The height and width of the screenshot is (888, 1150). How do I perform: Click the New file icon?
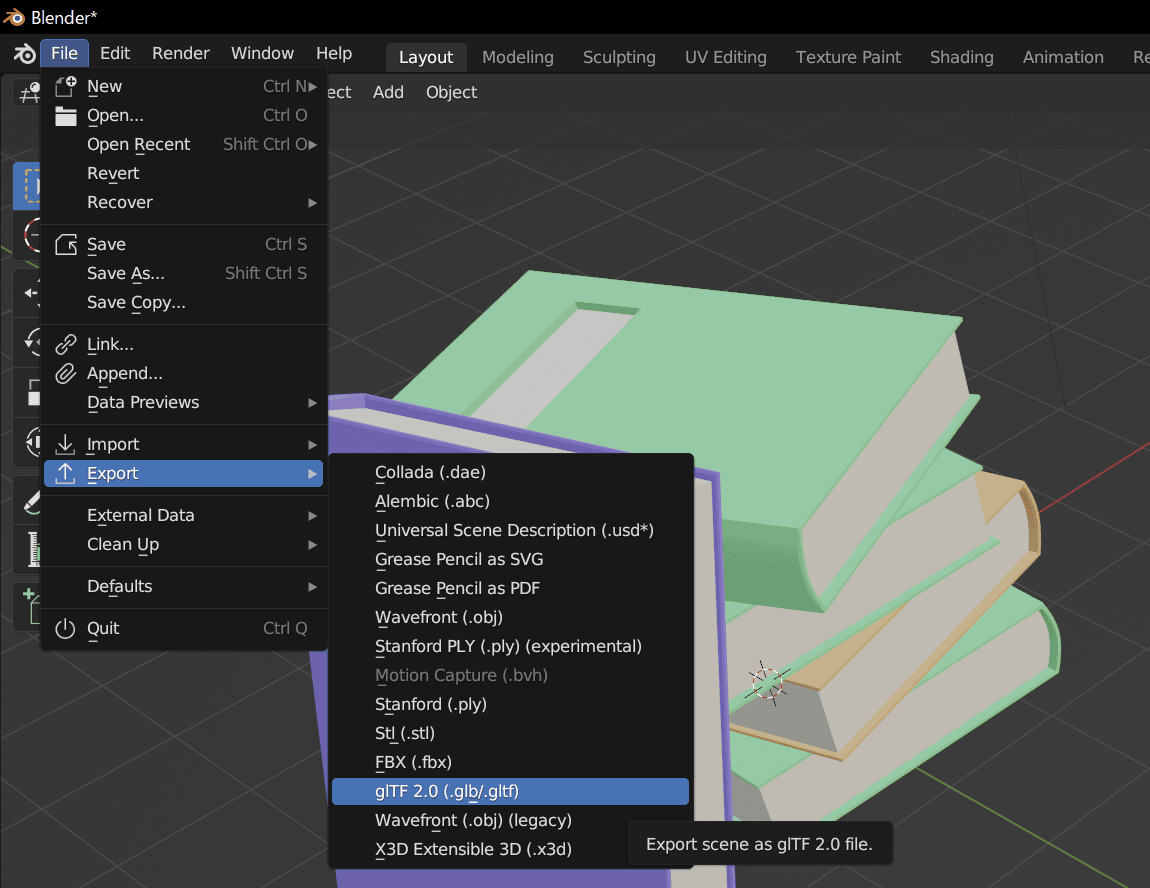click(x=66, y=87)
